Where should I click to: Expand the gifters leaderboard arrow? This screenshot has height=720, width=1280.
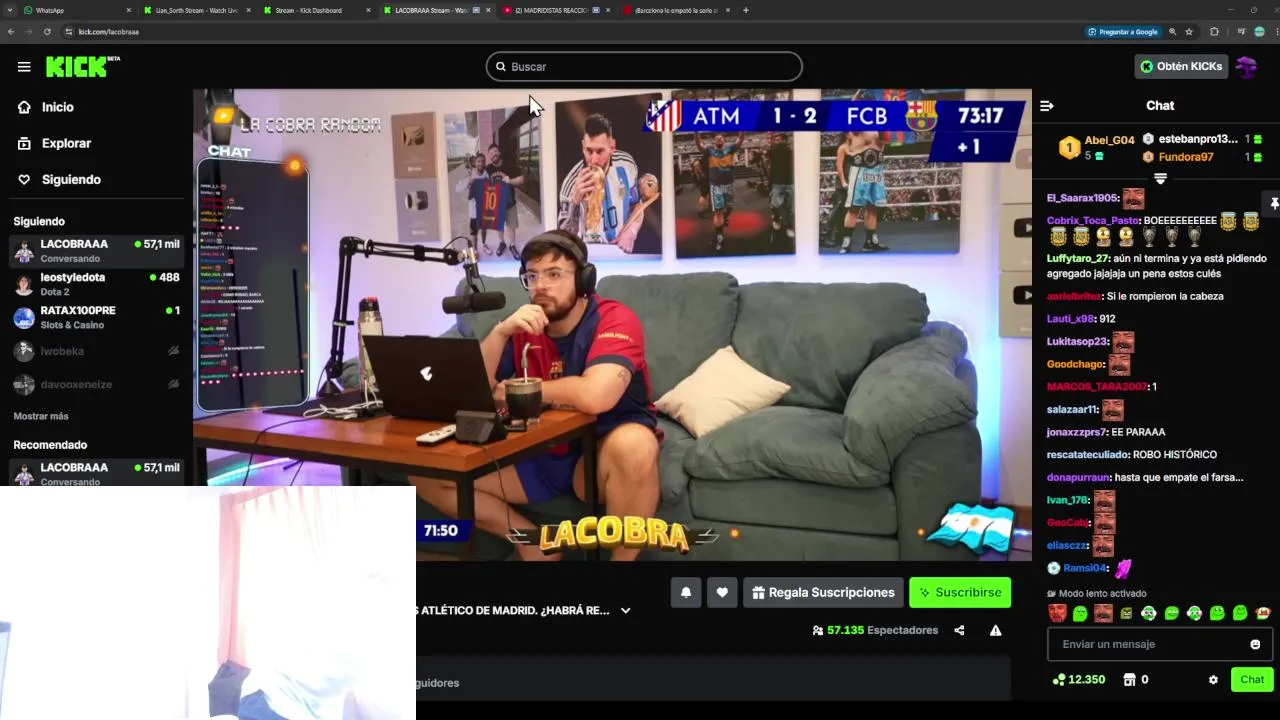[1160, 178]
